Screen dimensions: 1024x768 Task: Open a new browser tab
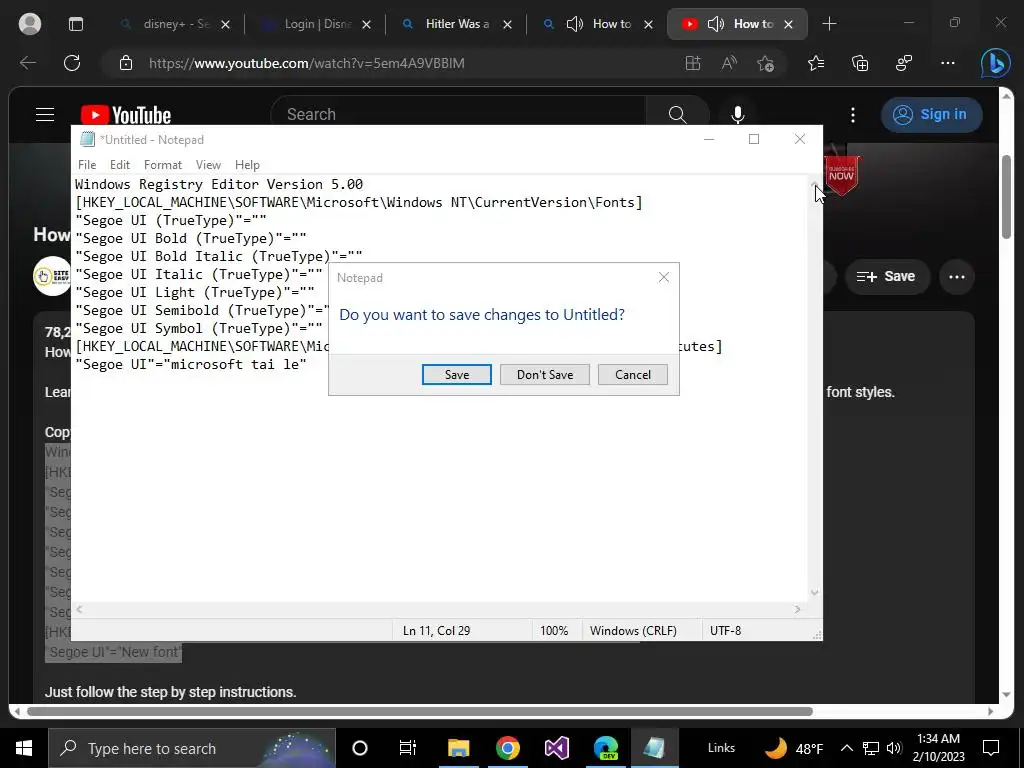click(829, 24)
